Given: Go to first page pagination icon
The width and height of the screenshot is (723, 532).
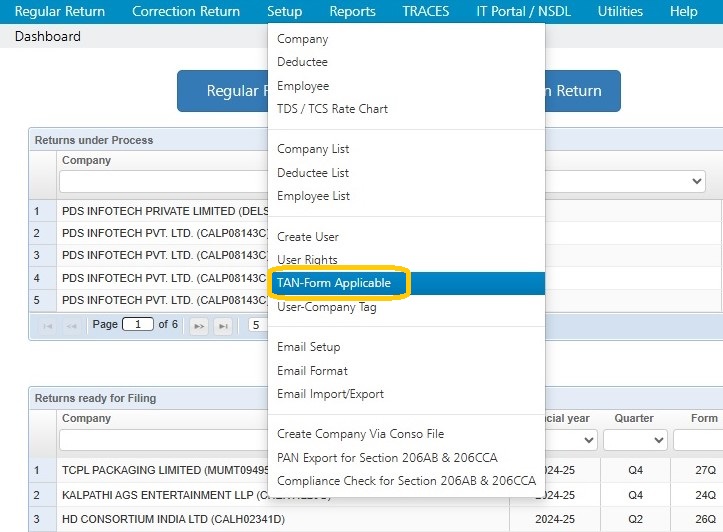Looking at the screenshot, I should (x=47, y=326).
